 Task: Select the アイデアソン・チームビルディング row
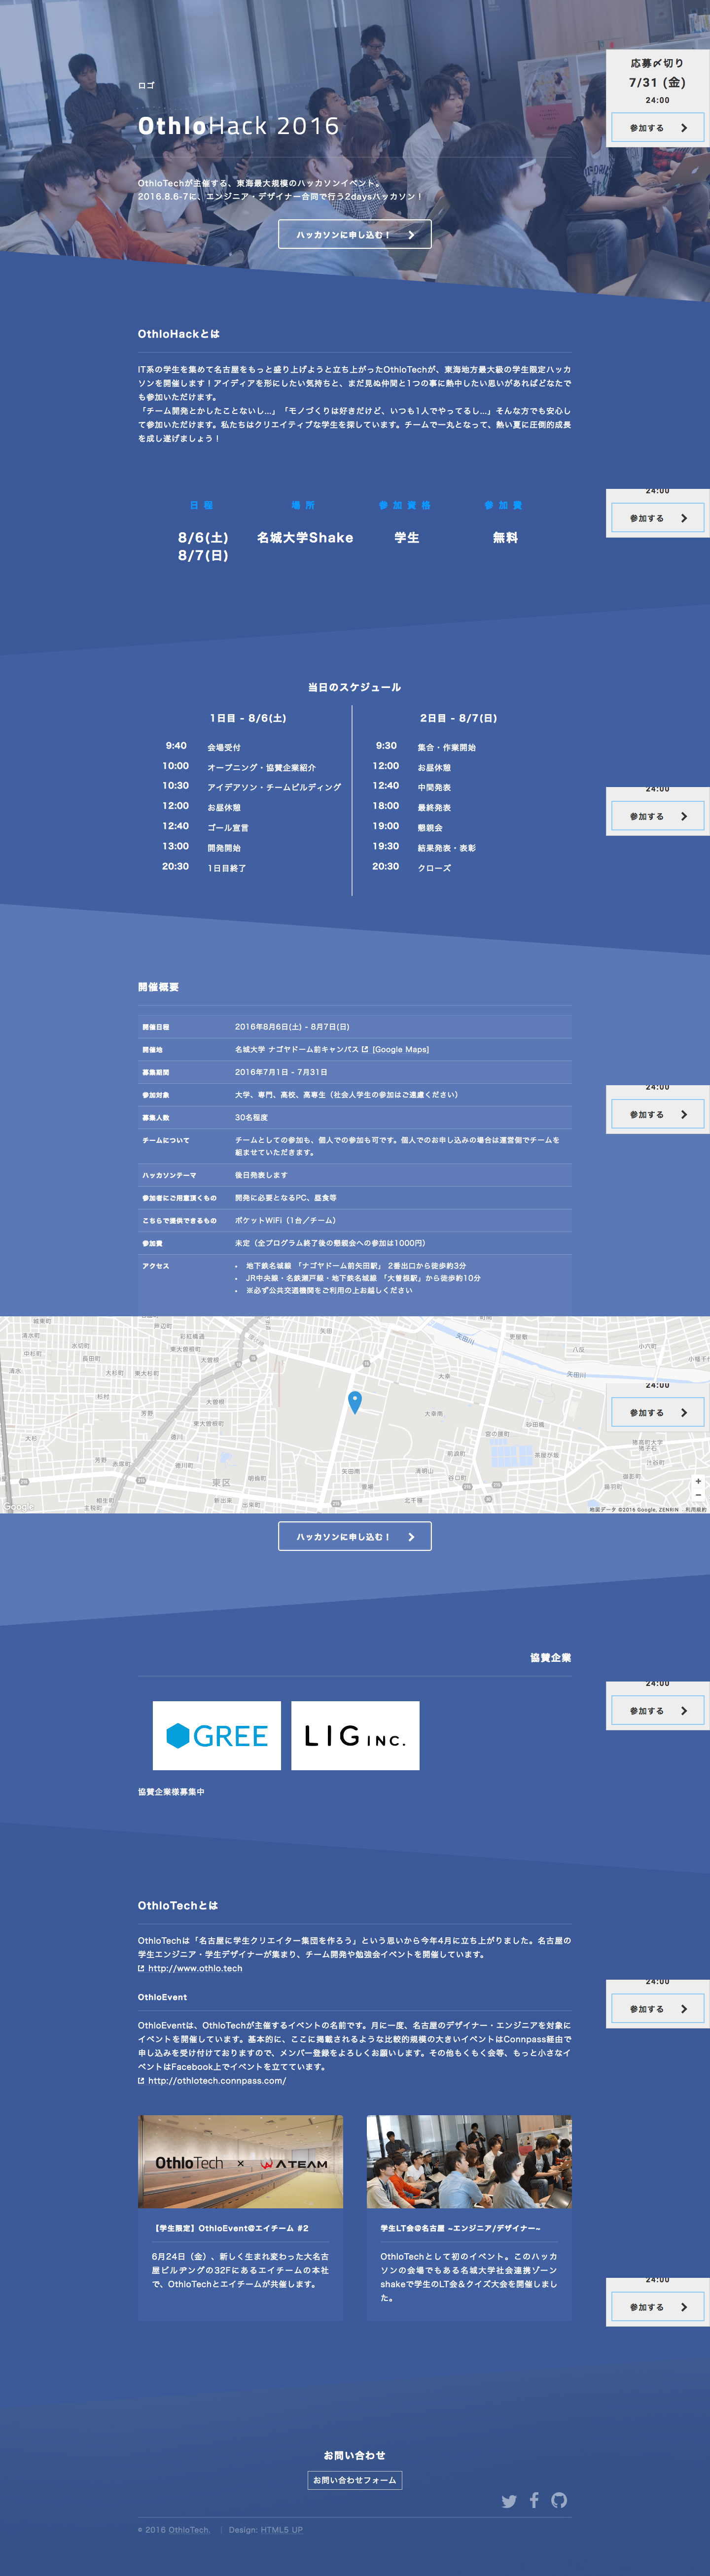coord(251,787)
